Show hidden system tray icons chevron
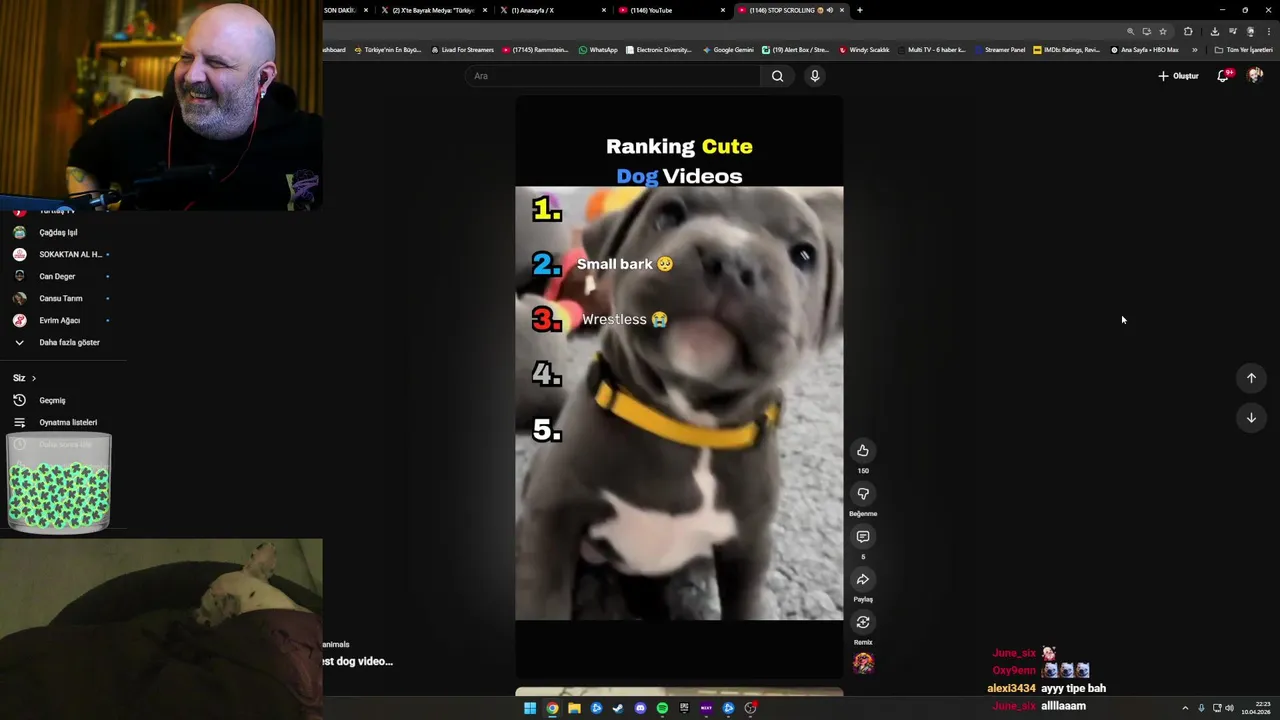Viewport: 1280px width, 720px height. (x=1185, y=708)
